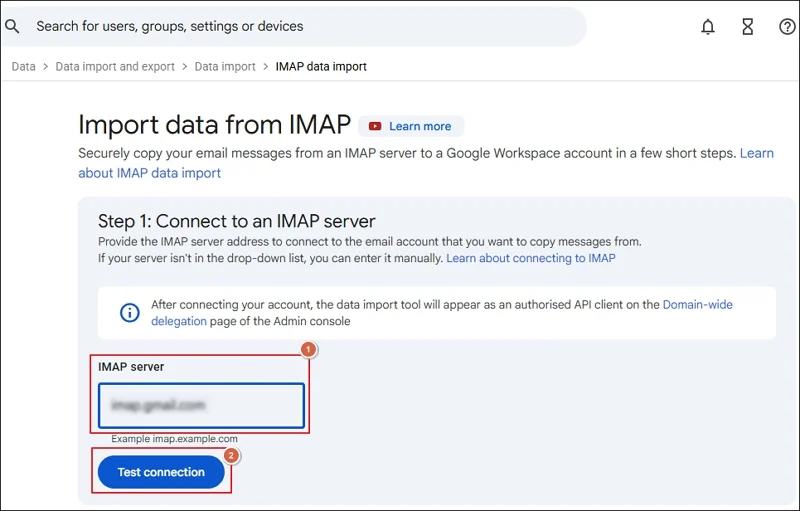Go to Data breadcrumb
800x511 pixels.
[23, 67]
